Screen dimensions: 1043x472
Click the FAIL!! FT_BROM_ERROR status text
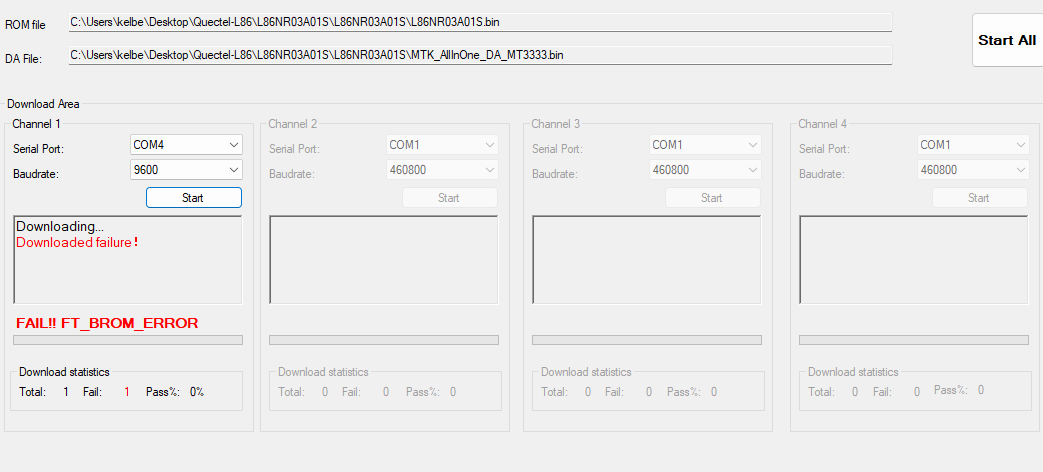click(107, 323)
